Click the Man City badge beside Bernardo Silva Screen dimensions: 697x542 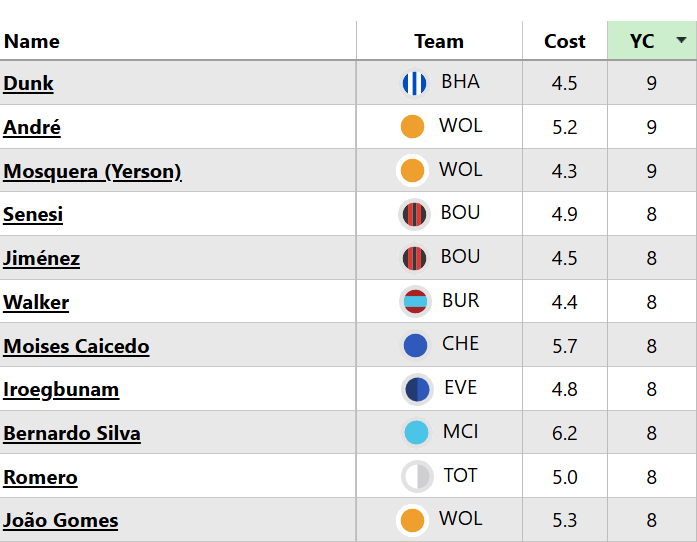[415, 433]
